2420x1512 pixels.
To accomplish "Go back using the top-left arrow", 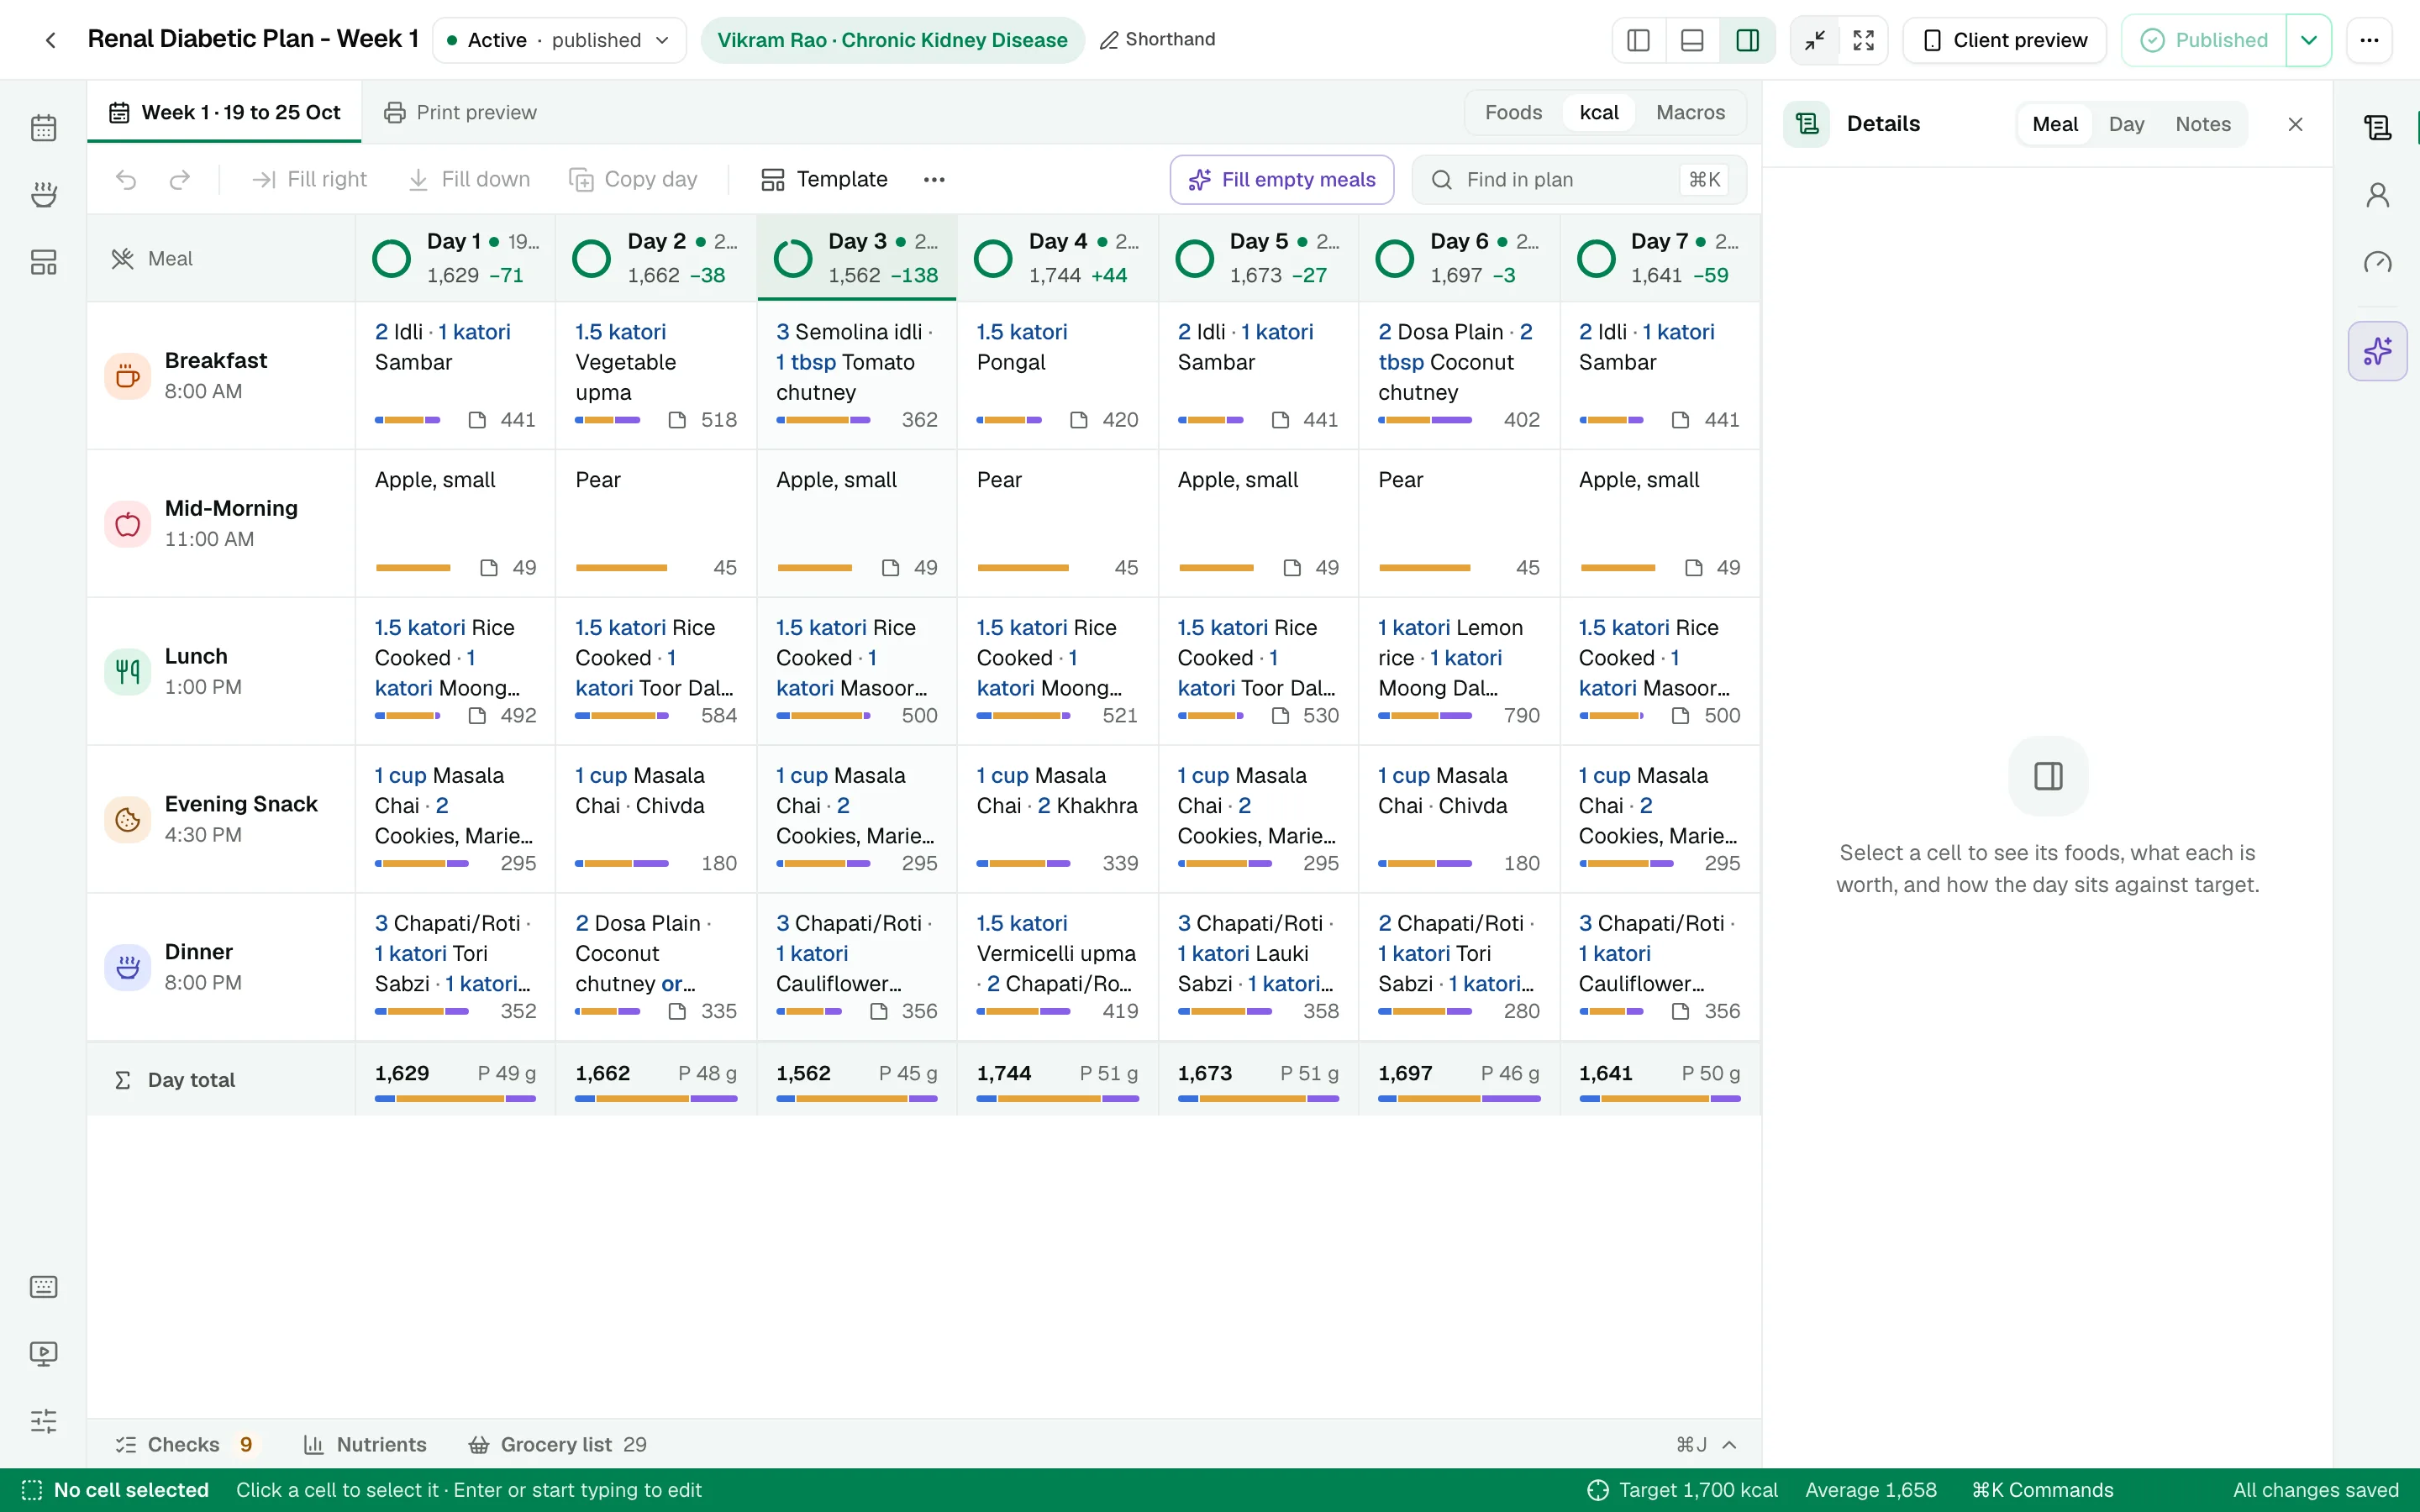I will 50,40.
